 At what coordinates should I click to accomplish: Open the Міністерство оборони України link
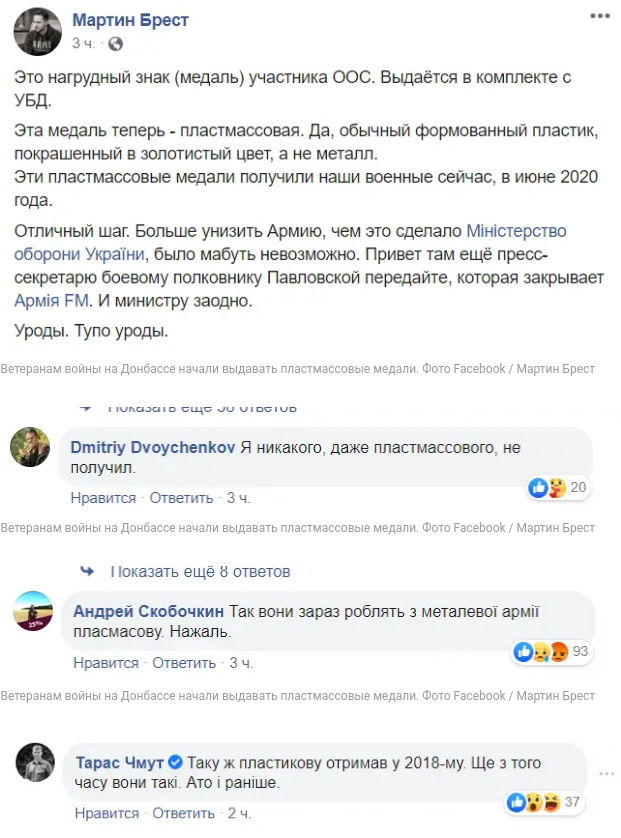[x=491, y=232]
